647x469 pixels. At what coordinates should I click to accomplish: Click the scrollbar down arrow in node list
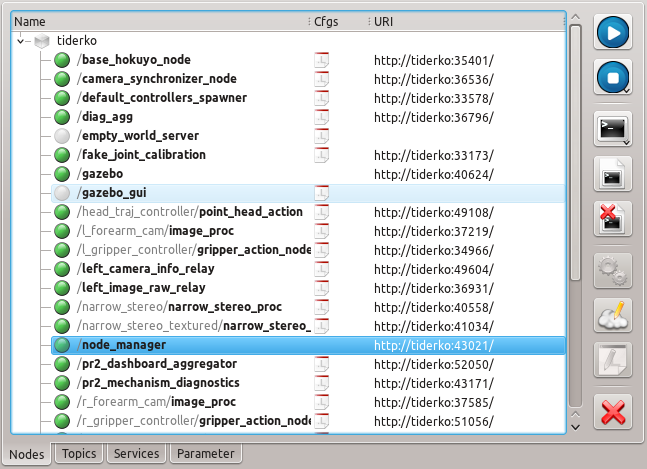coord(575,427)
